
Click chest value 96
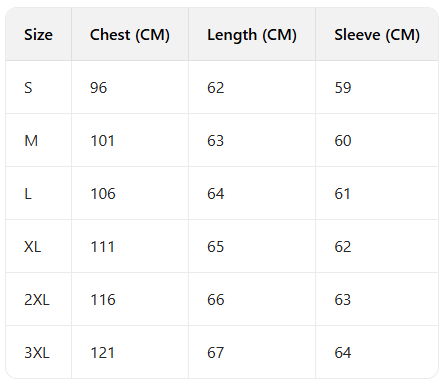99,88
